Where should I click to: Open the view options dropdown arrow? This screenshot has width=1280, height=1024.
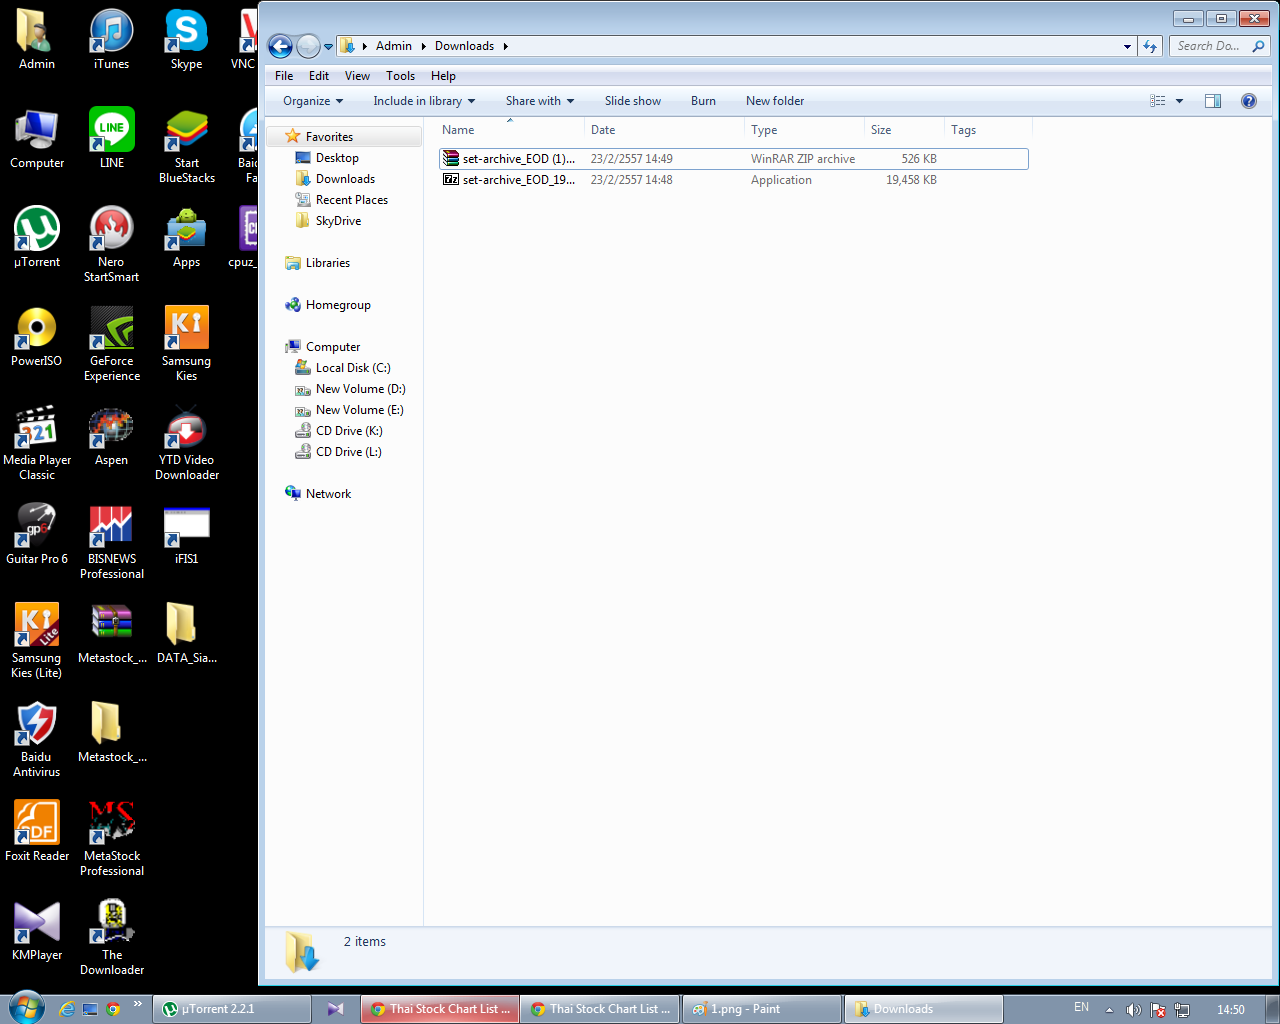pyautogui.click(x=1179, y=101)
